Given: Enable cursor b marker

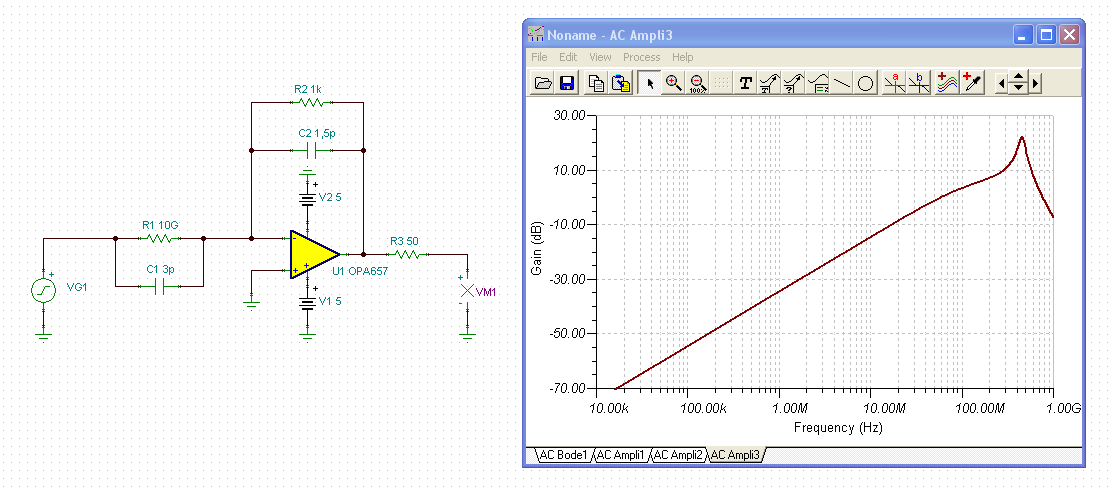Looking at the screenshot, I should point(919,83).
